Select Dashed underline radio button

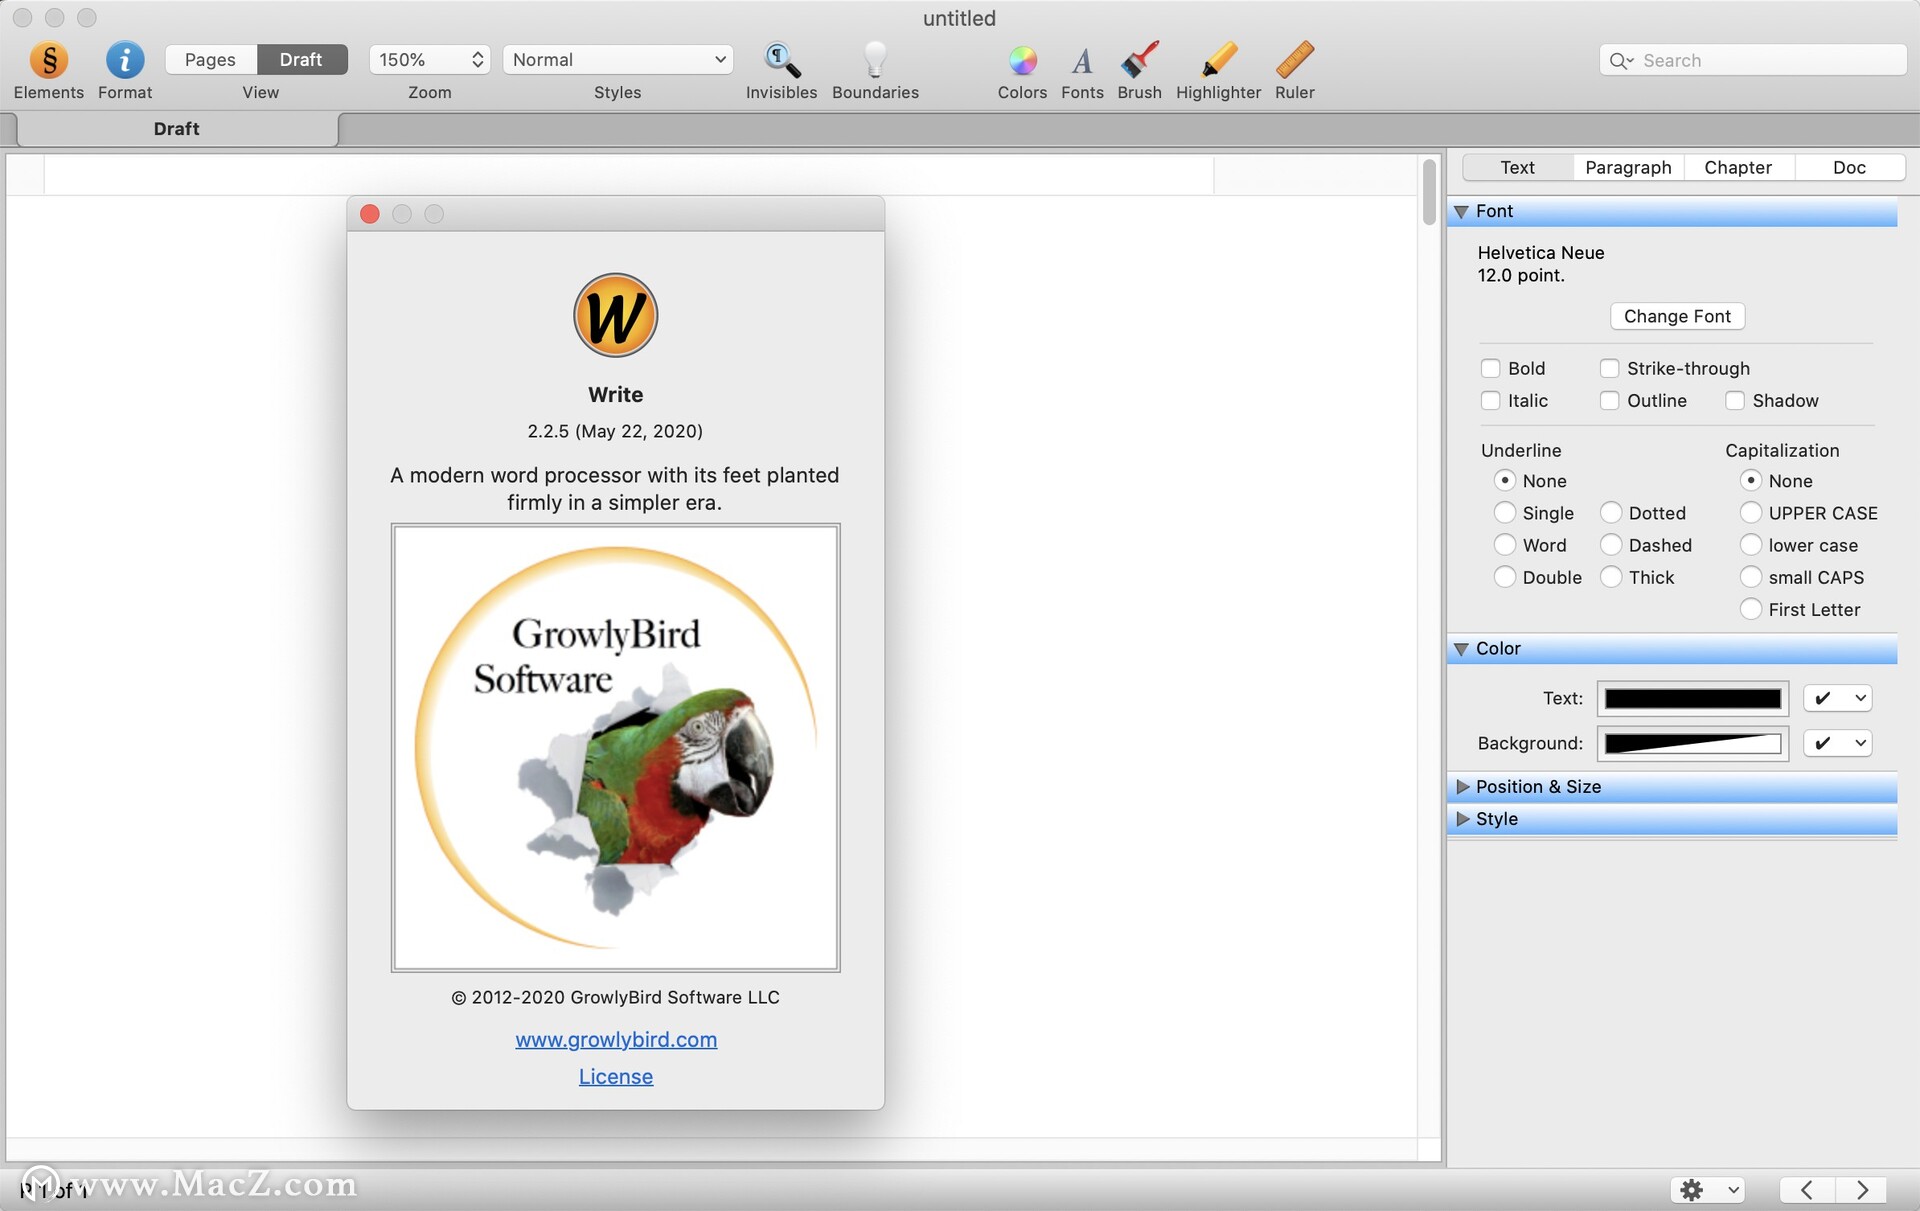pos(1610,545)
